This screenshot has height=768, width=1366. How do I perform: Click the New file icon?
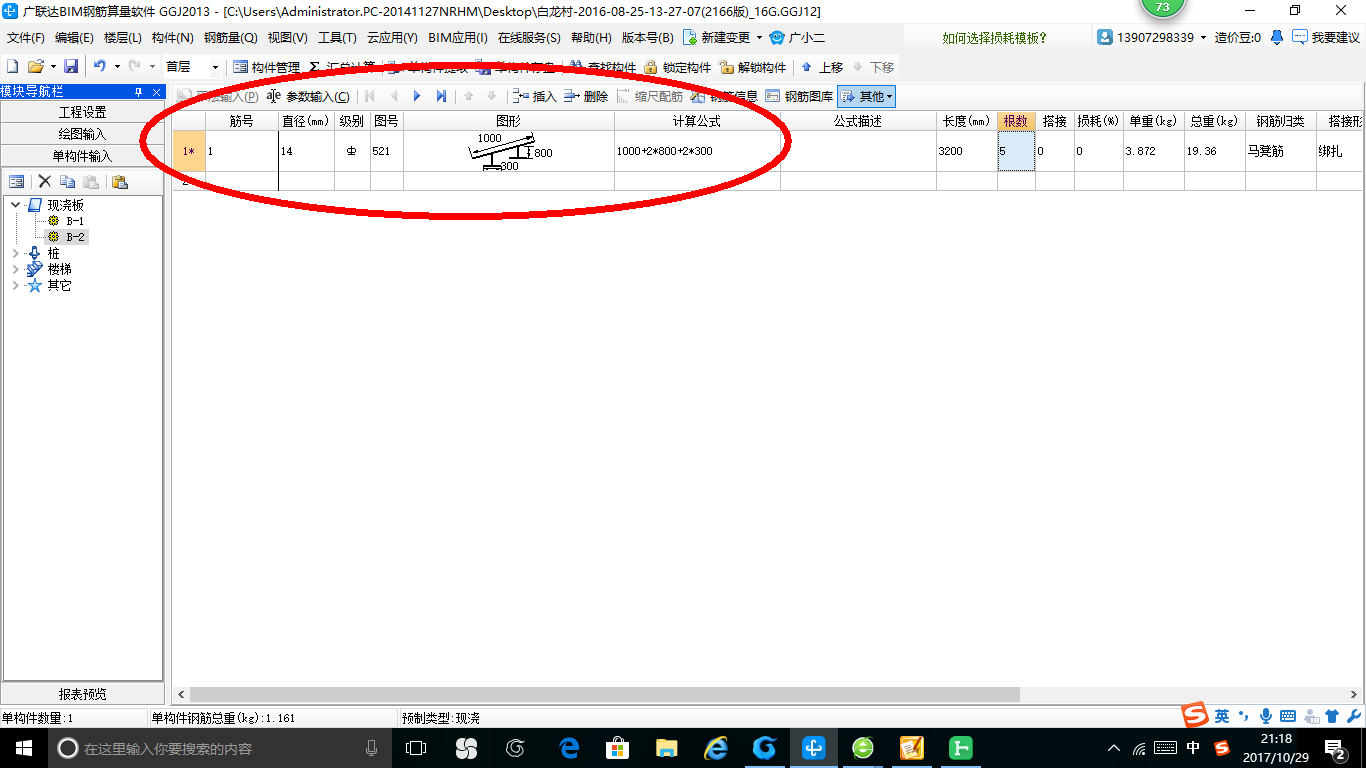[12, 67]
